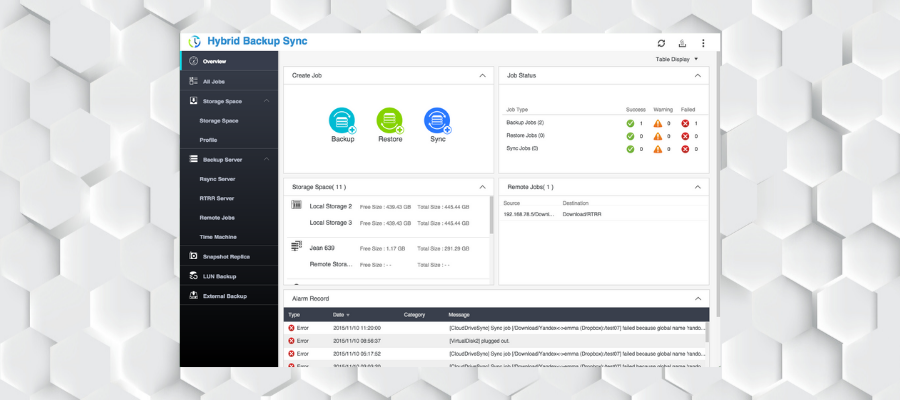Click the Sync Jobs red failed icon
This screenshot has height=400, width=900.
click(x=685, y=149)
